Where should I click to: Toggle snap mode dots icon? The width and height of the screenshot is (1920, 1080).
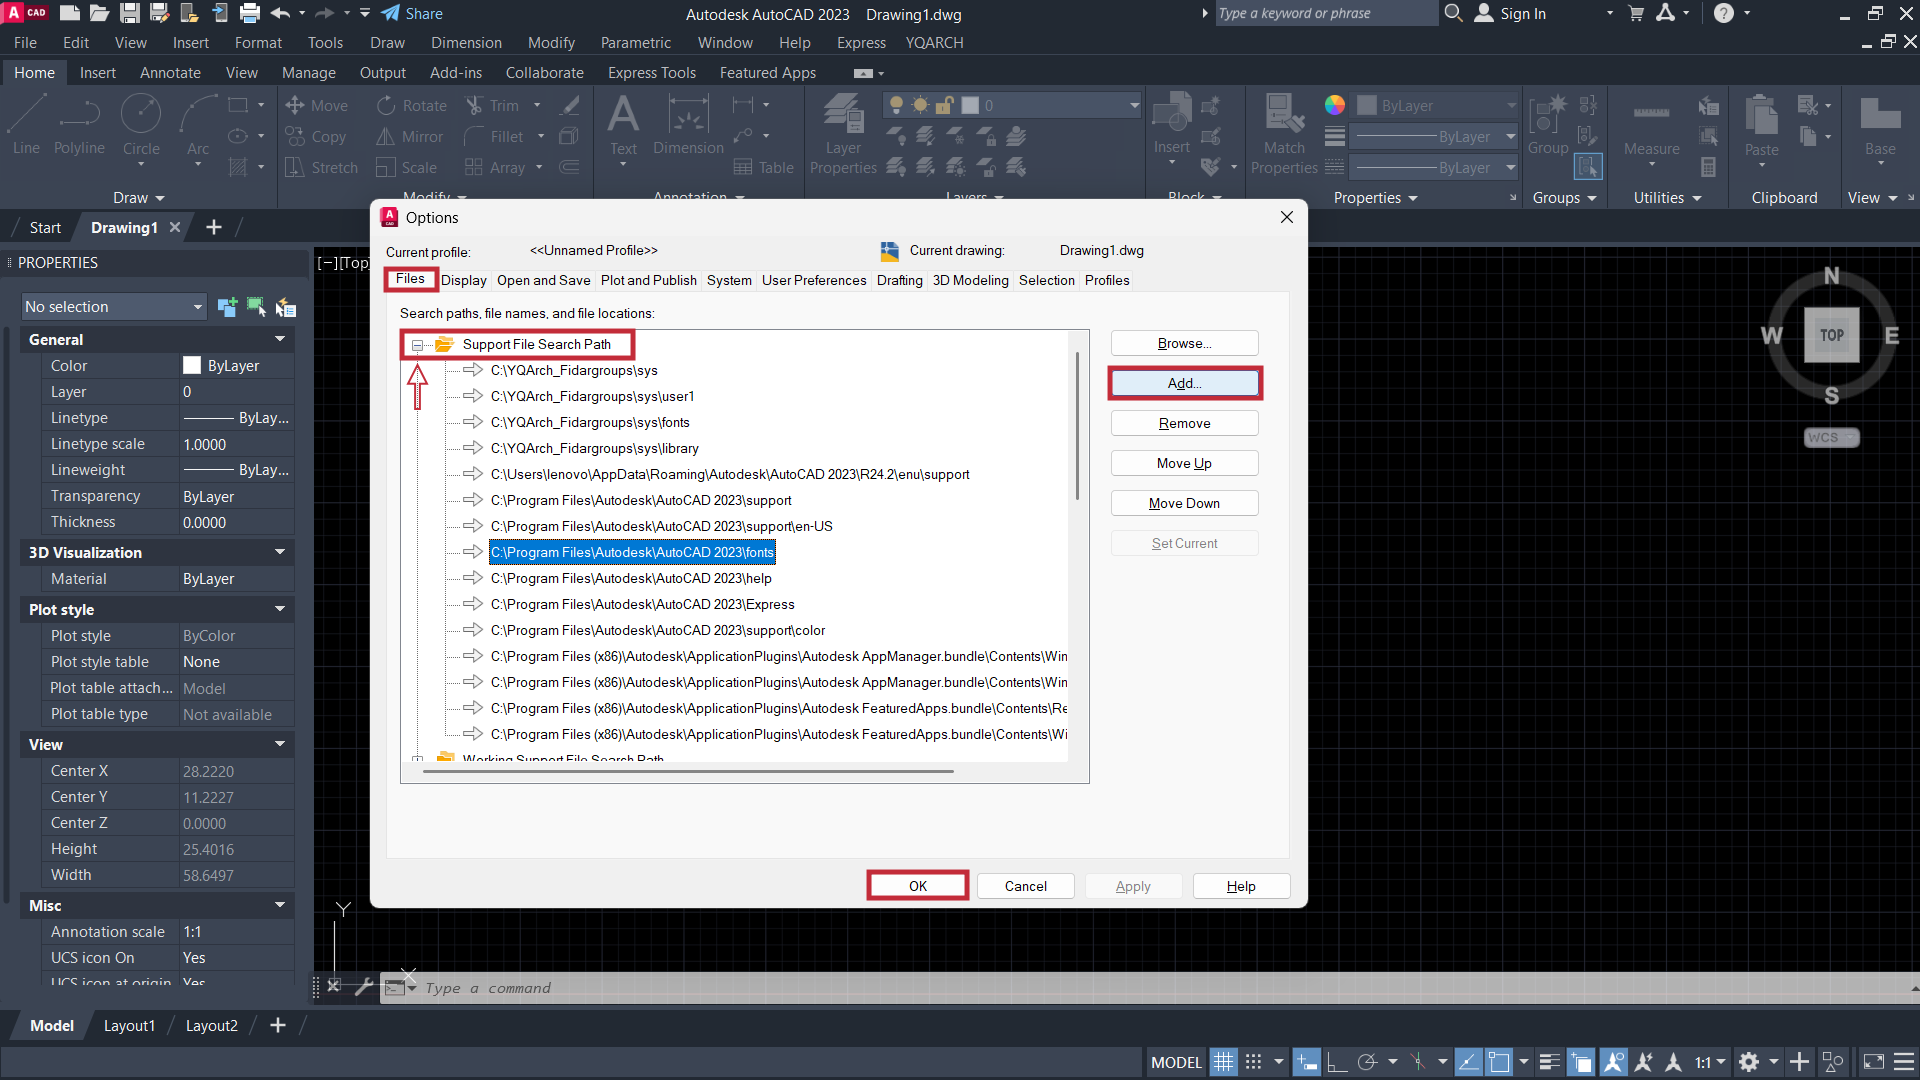[x=1253, y=1062]
